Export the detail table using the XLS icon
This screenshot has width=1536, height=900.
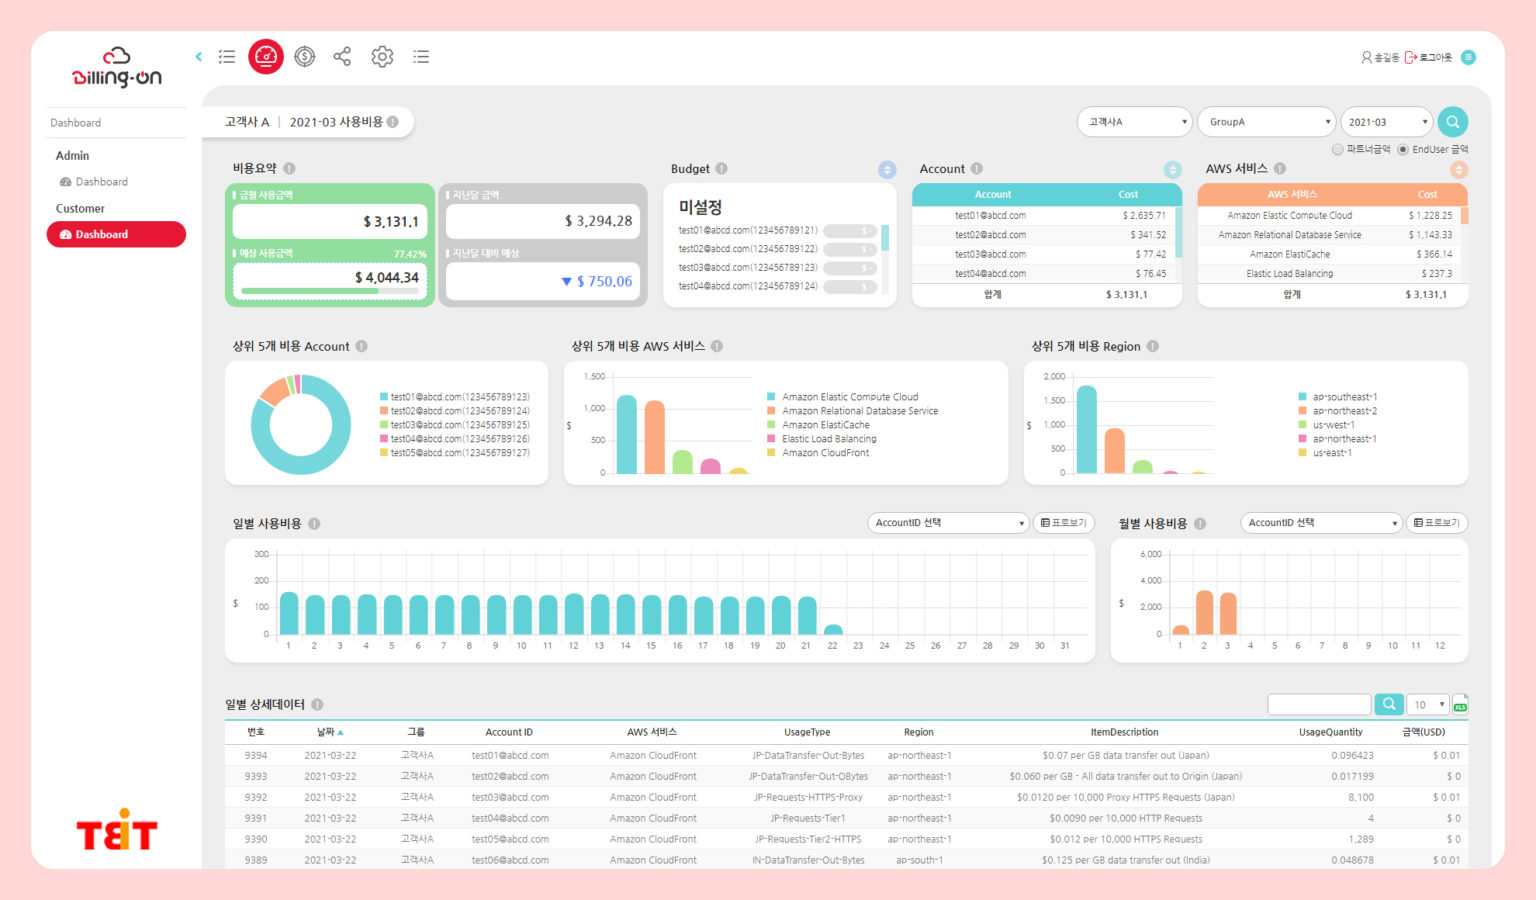[x=1460, y=704]
